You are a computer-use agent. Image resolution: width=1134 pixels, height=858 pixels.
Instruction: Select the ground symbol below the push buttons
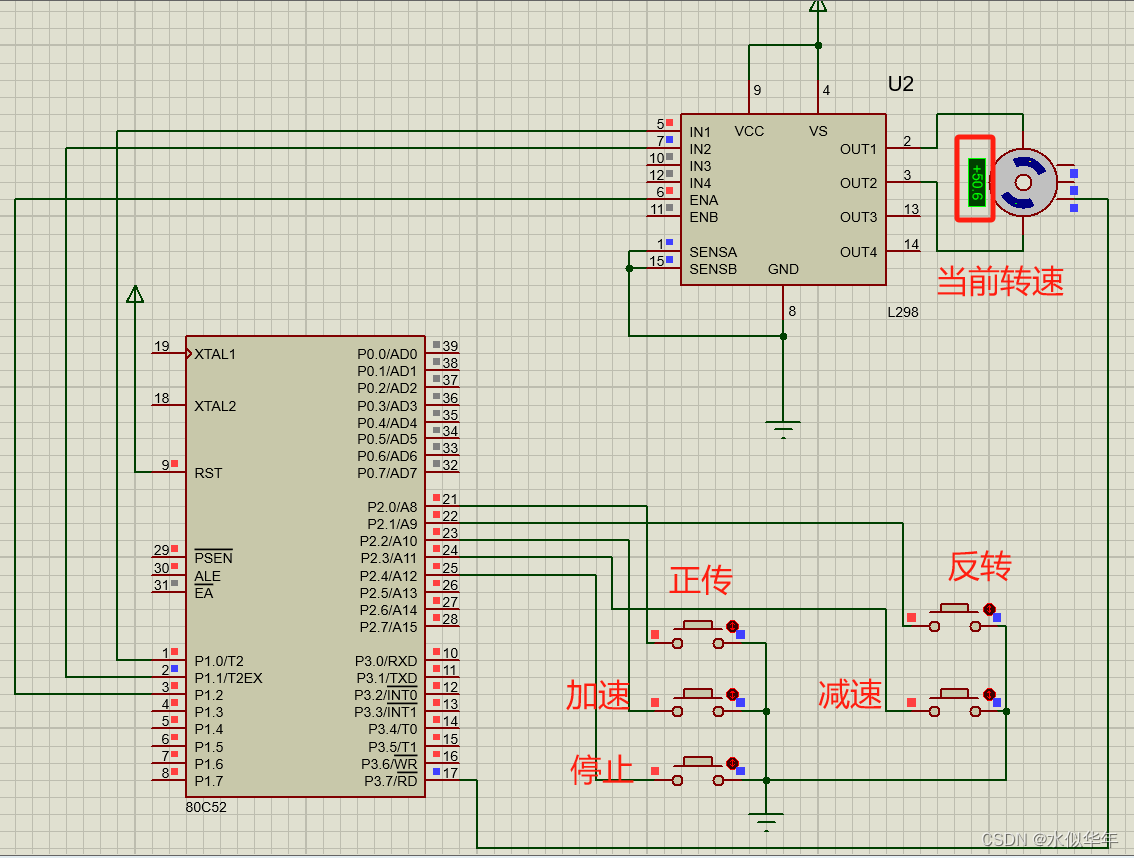point(766,823)
